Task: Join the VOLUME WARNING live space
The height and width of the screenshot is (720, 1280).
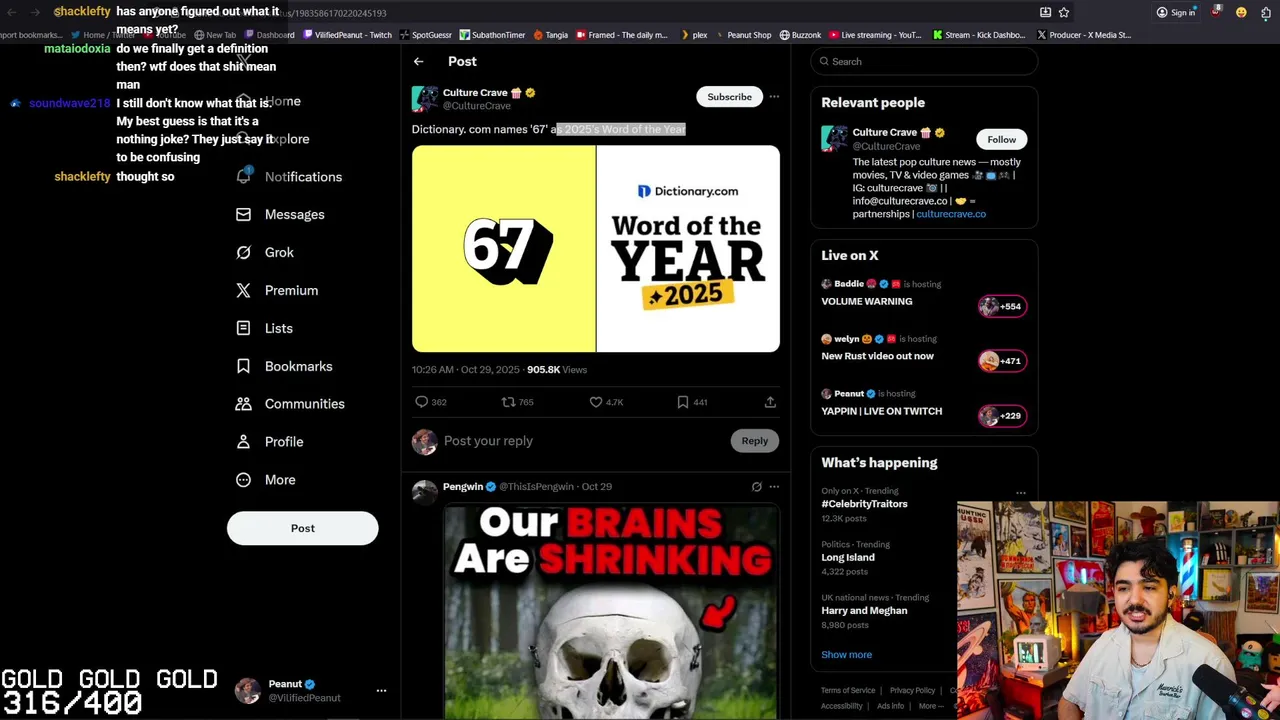Action: click(867, 301)
